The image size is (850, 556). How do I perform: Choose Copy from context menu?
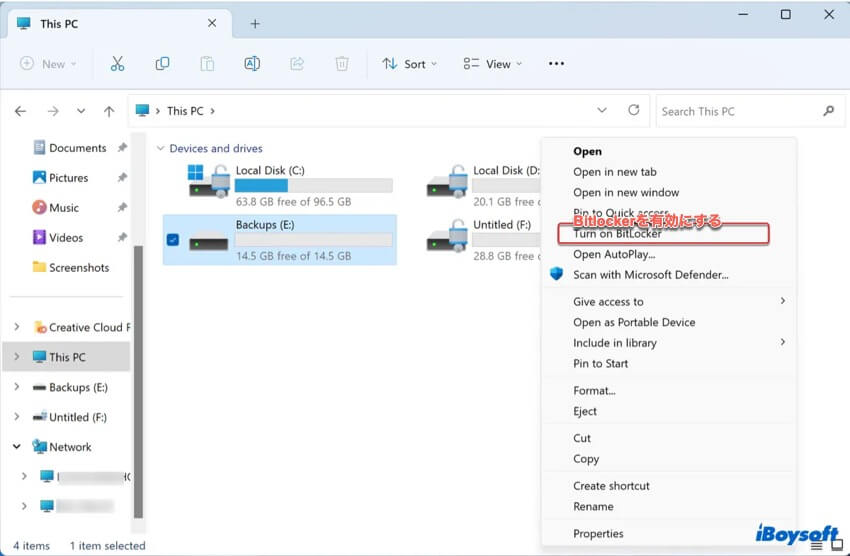586,458
